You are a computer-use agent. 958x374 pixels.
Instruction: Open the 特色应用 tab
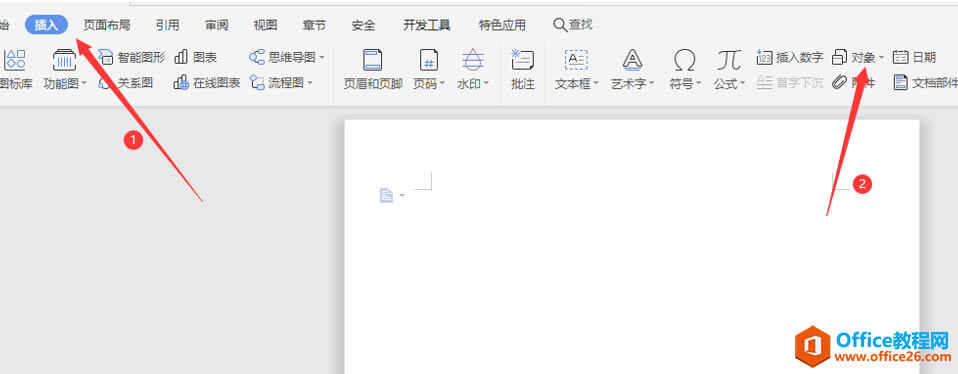[502, 25]
